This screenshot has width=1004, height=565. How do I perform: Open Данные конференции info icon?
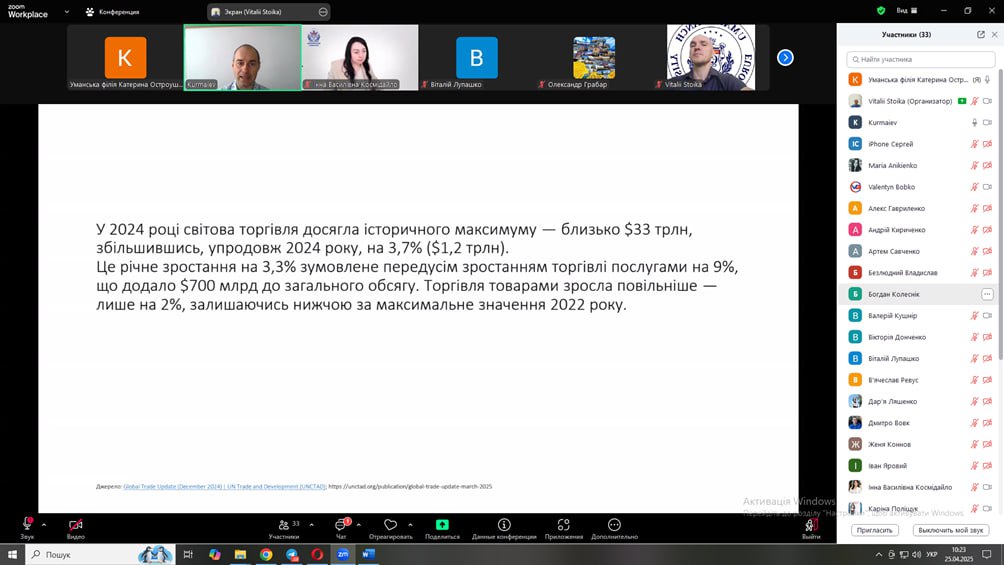[504, 525]
